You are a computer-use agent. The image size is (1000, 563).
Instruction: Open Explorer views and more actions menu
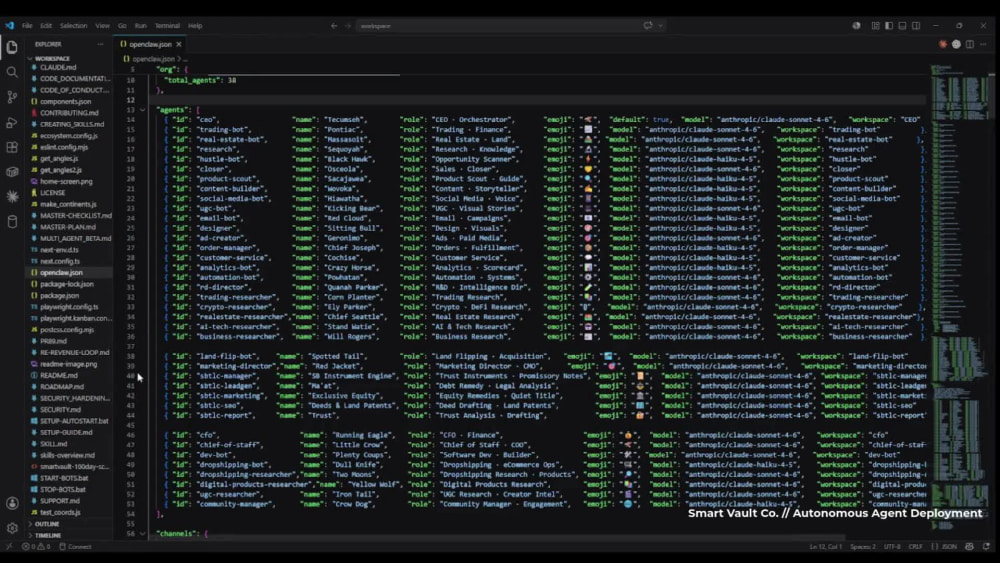[100, 44]
